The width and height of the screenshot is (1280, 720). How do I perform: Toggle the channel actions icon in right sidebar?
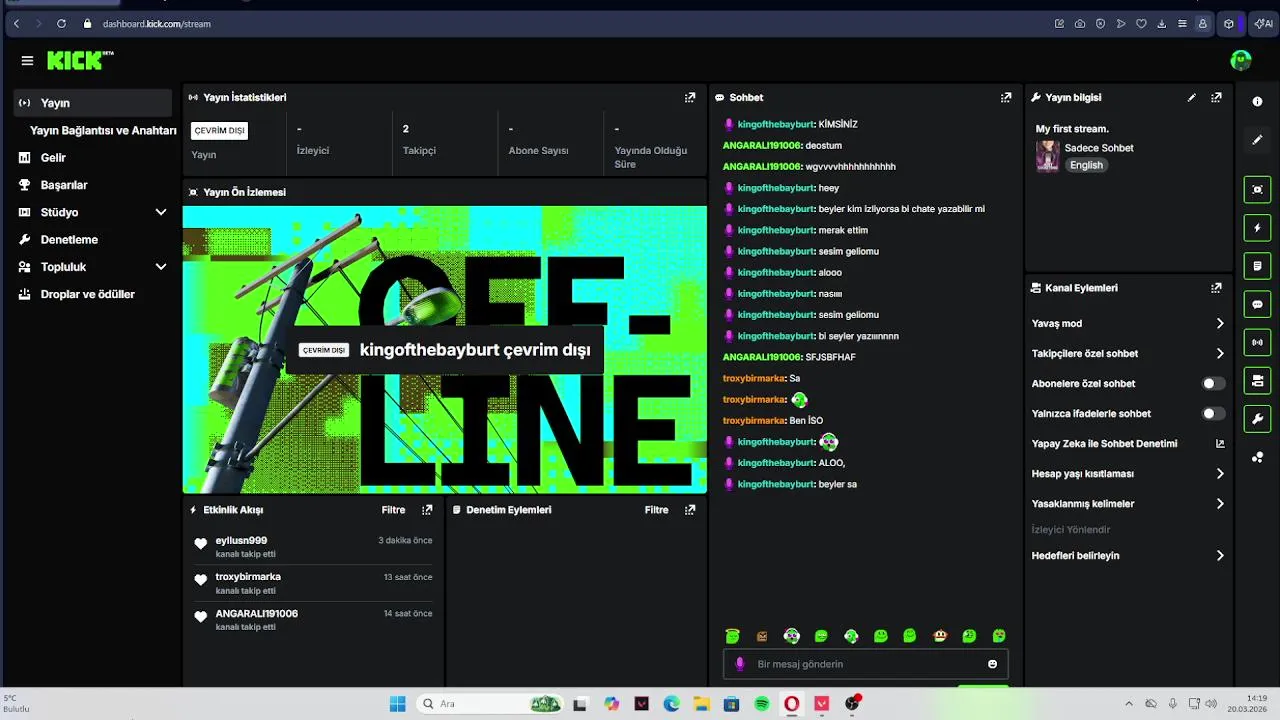tap(1257, 380)
